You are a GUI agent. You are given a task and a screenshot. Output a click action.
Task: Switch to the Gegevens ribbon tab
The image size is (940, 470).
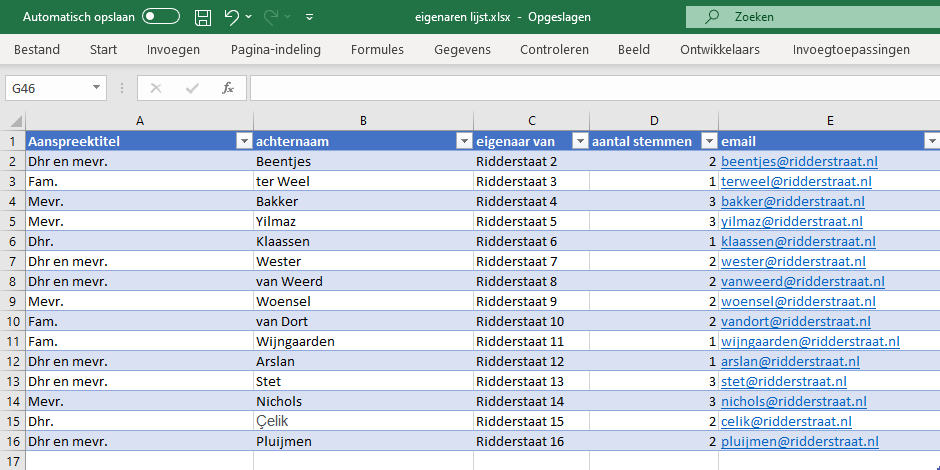coord(462,50)
